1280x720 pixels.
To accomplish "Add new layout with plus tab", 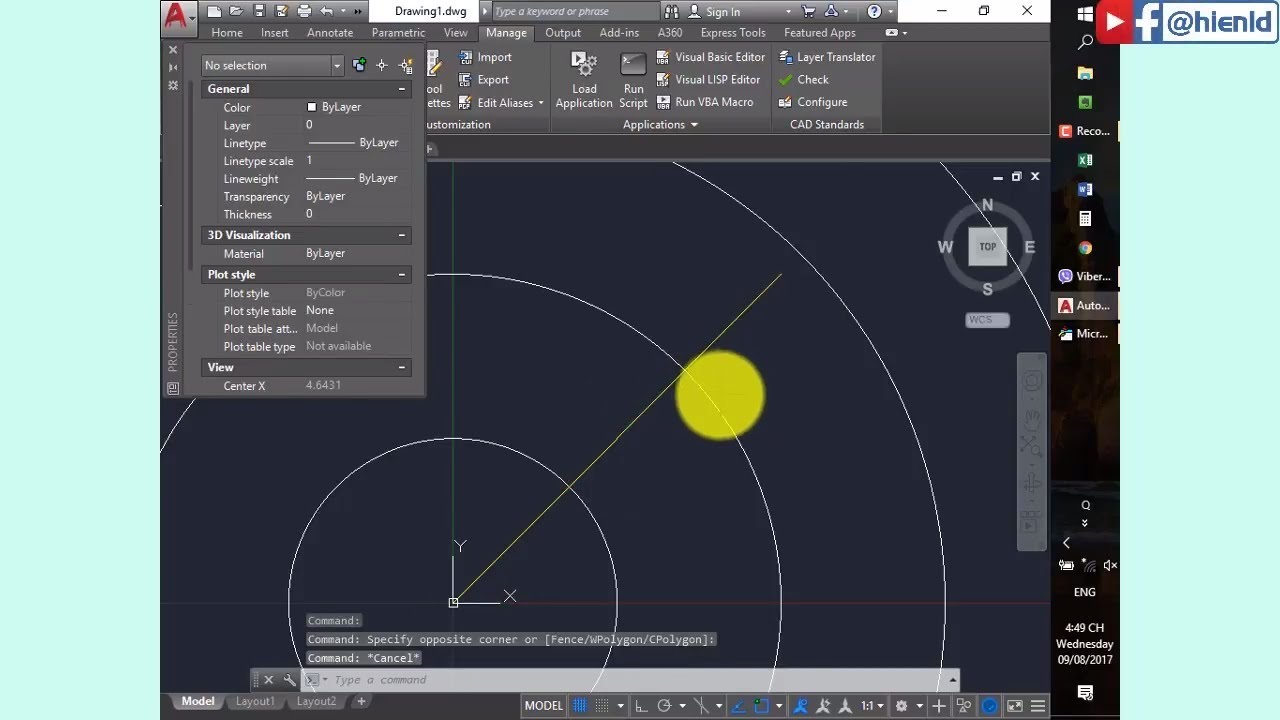I will 361,701.
